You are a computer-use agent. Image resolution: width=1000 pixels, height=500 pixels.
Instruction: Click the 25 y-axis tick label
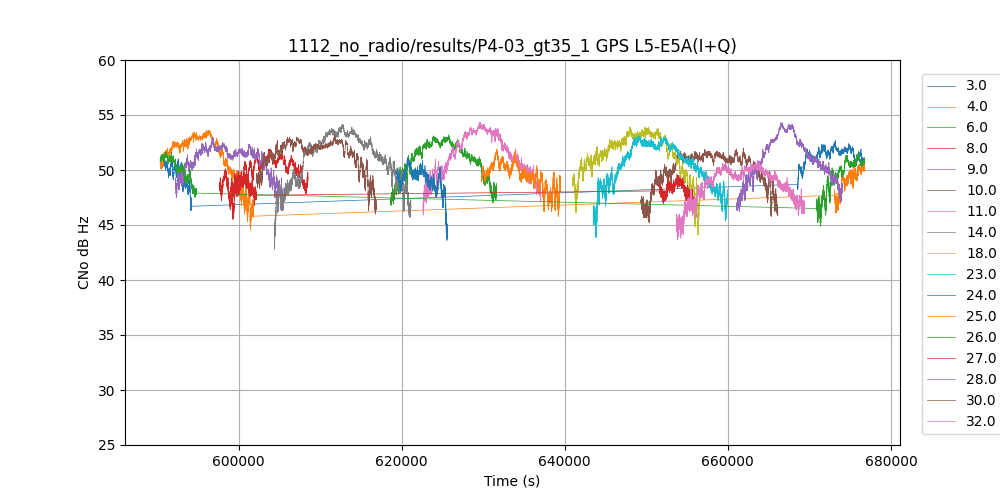(x=107, y=445)
